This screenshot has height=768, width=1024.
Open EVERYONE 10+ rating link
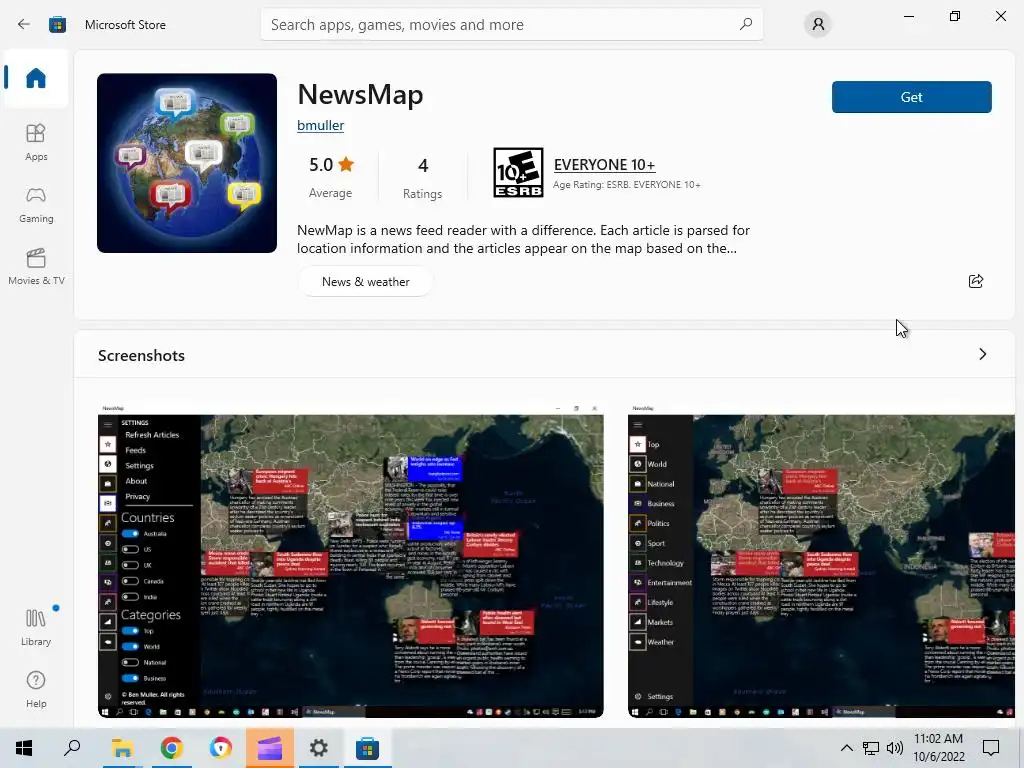pyautogui.click(x=605, y=165)
